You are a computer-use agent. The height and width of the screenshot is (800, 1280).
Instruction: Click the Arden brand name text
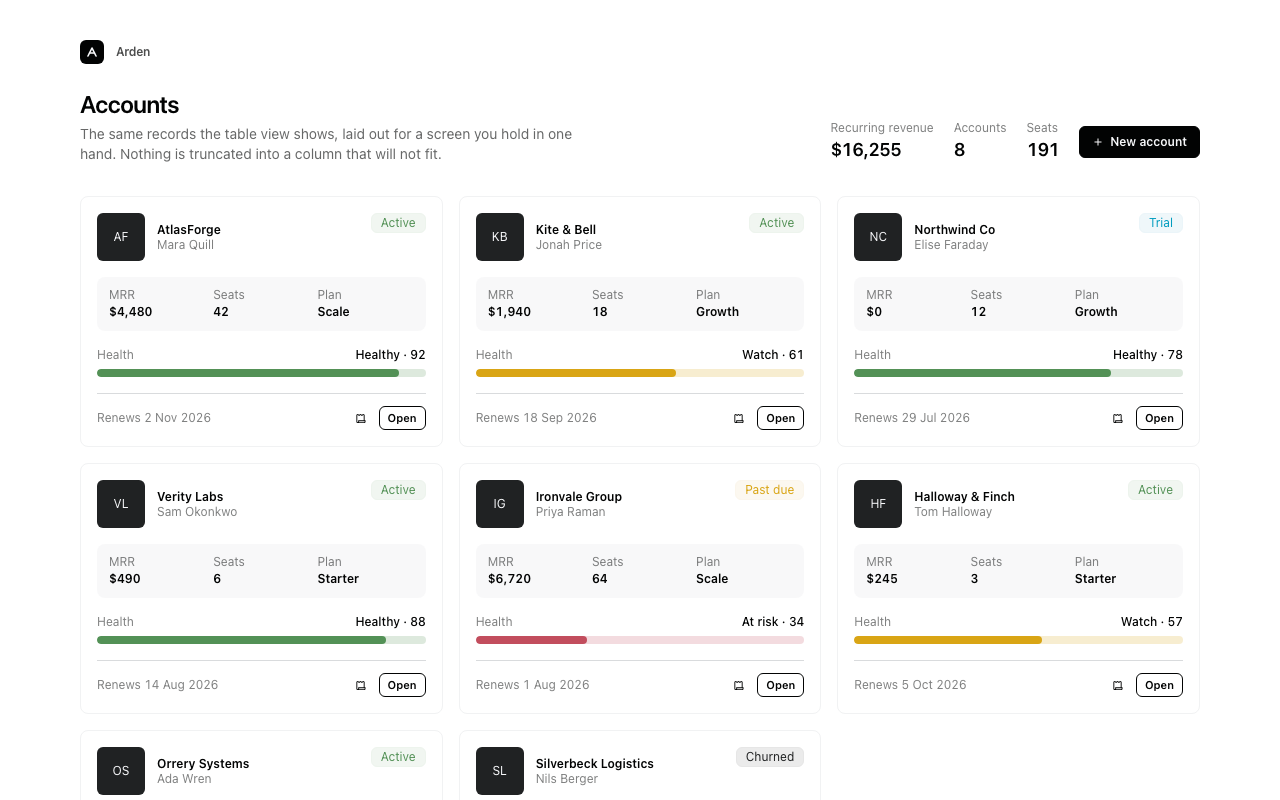[133, 52]
